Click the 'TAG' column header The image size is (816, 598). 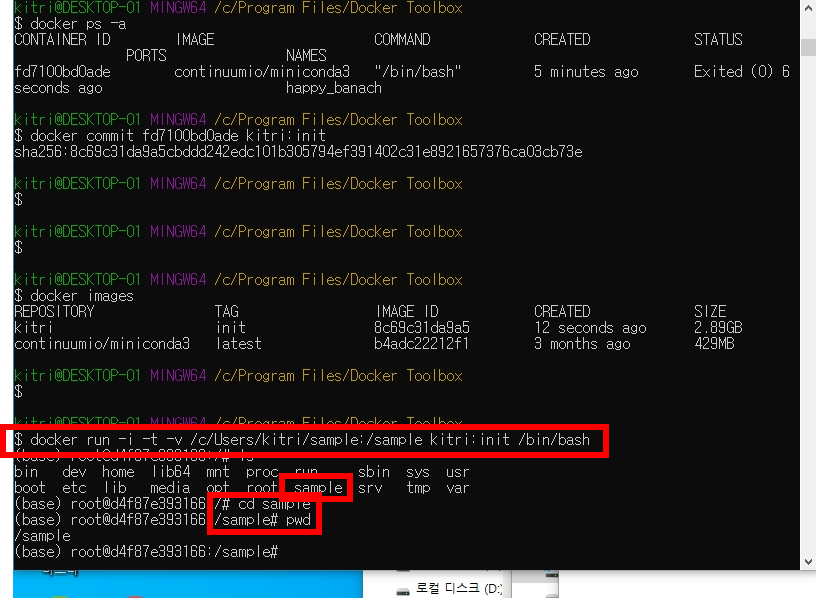227,312
